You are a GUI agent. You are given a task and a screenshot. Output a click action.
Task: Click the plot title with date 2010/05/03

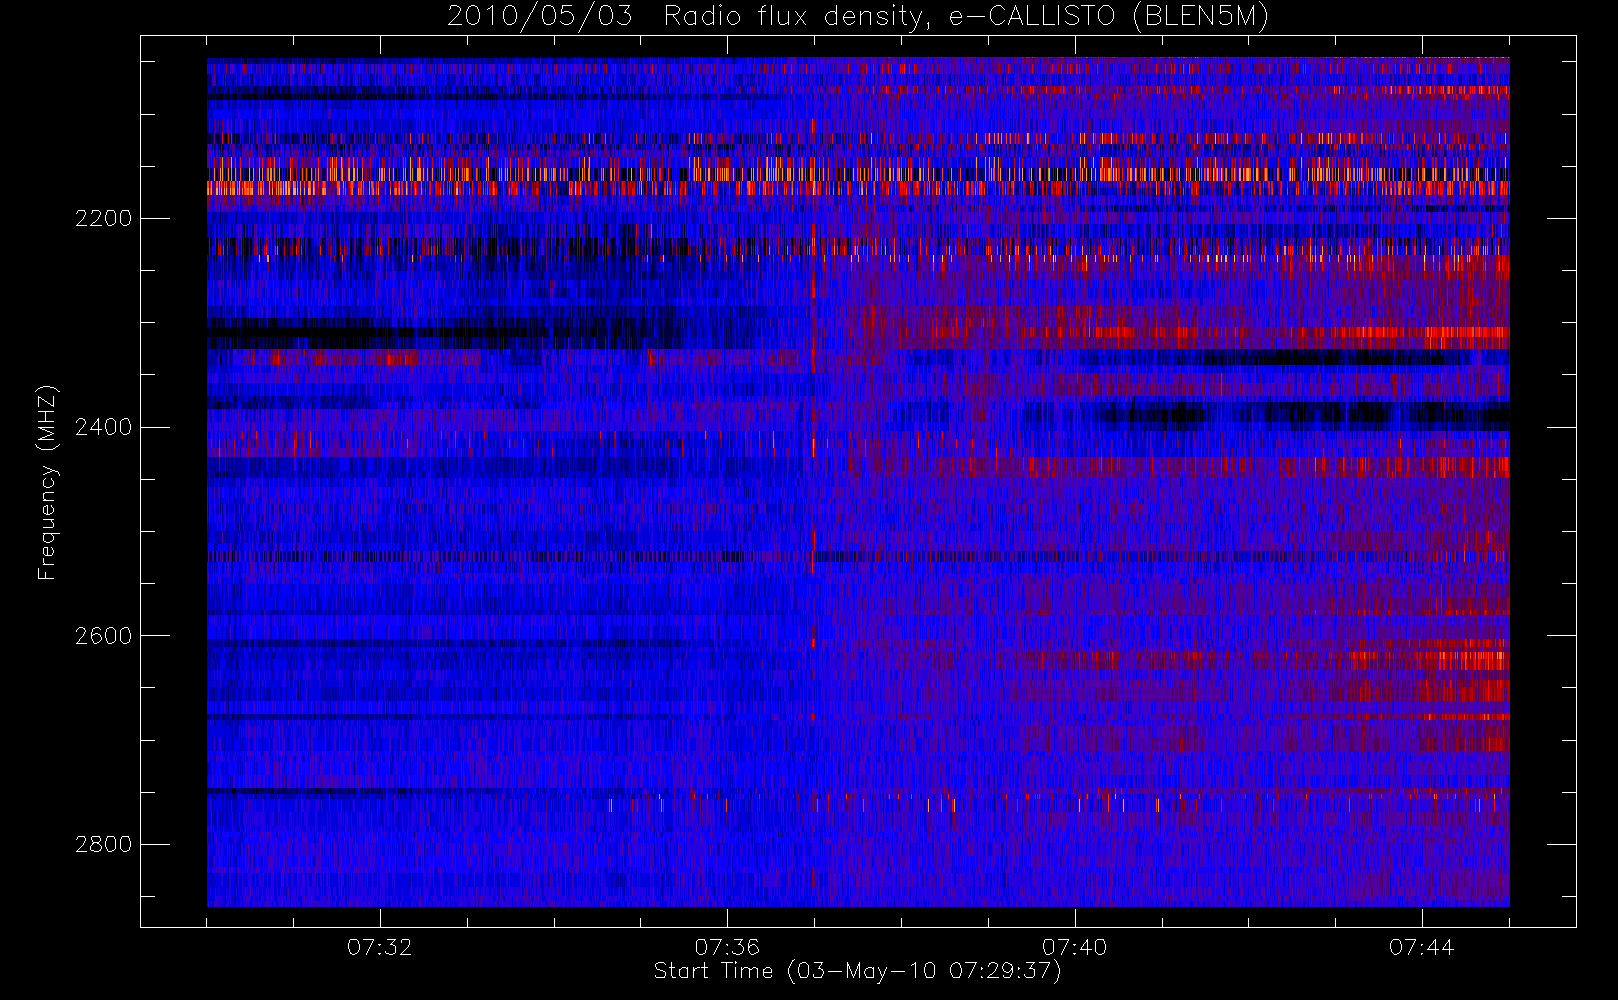pyautogui.click(x=858, y=17)
